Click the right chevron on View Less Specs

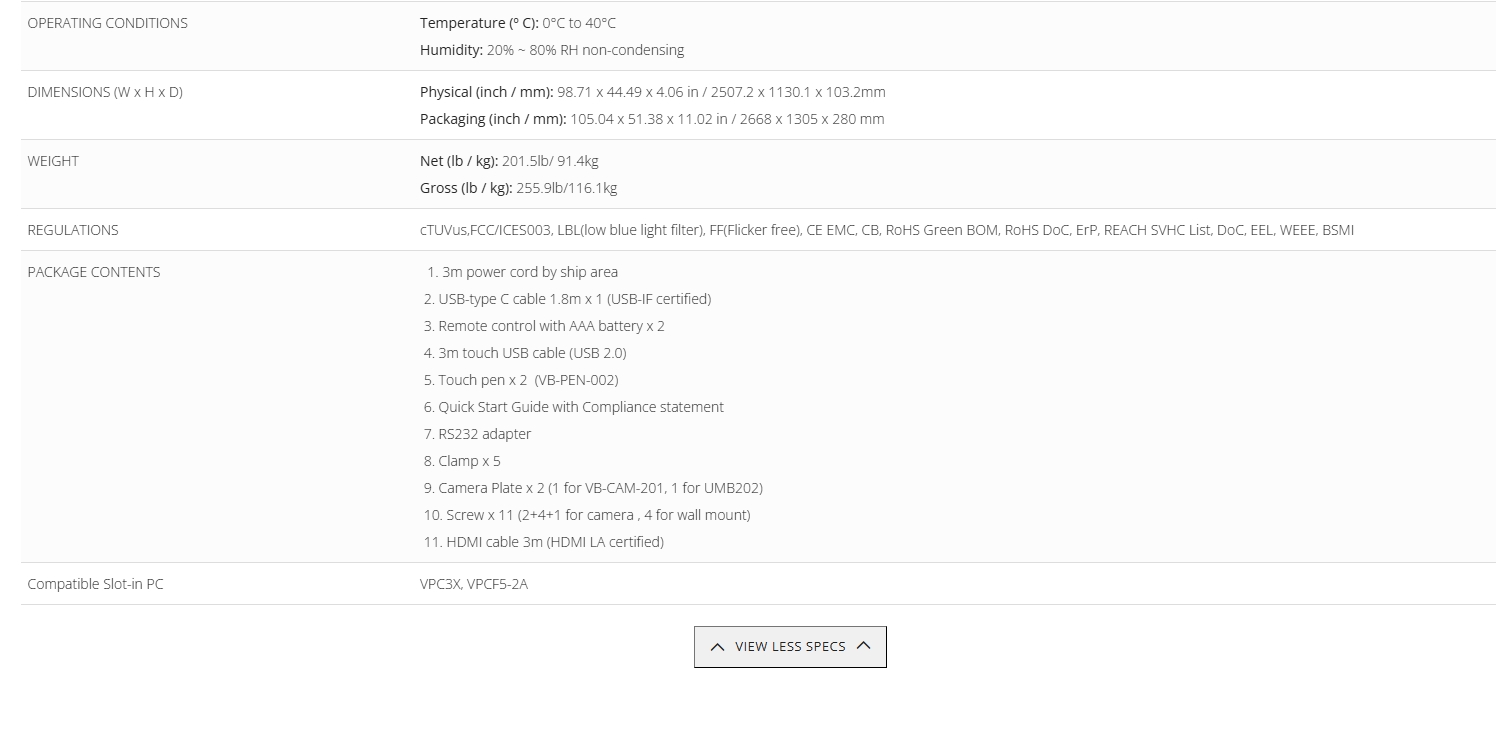click(x=864, y=646)
